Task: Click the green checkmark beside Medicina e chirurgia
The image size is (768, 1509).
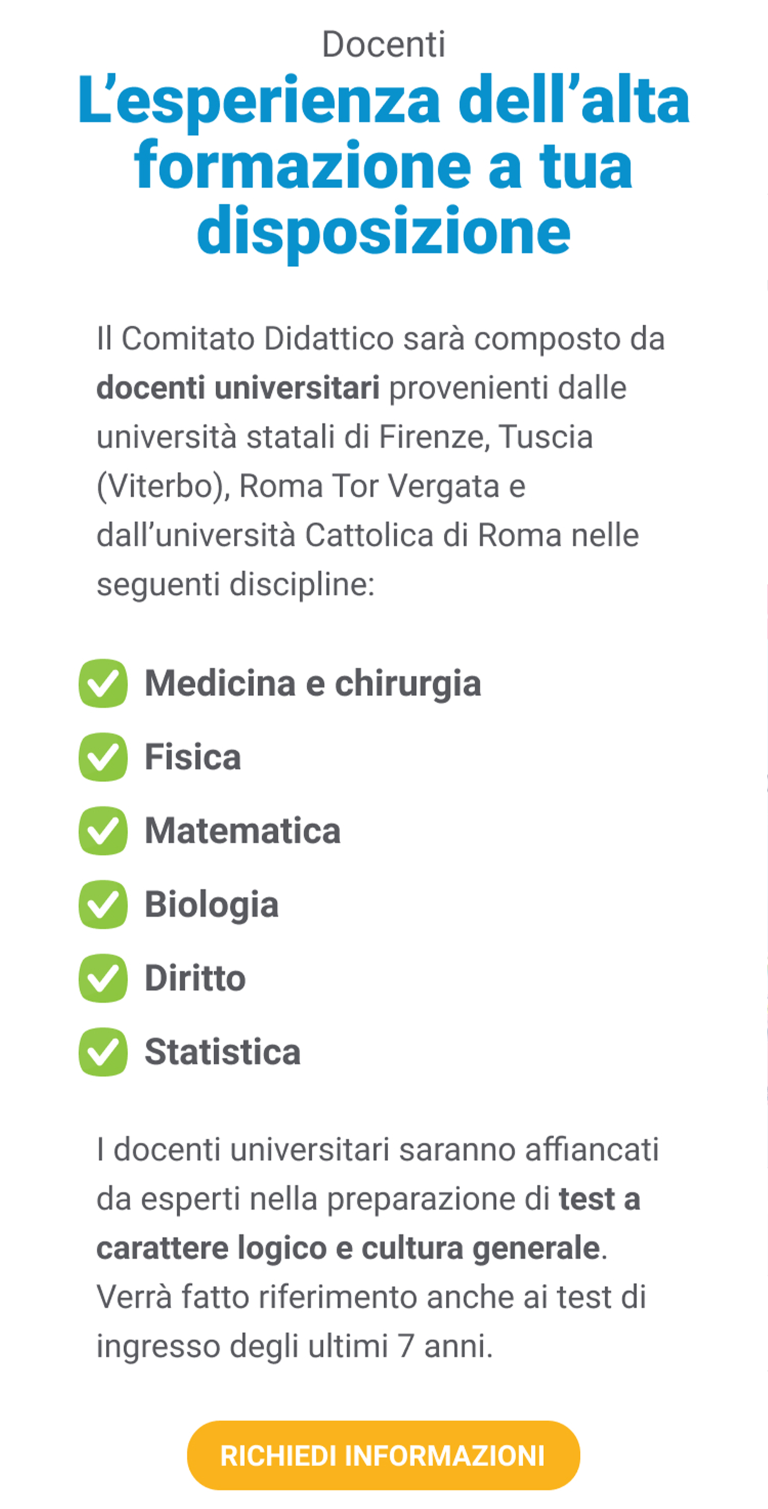Action: 103,684
